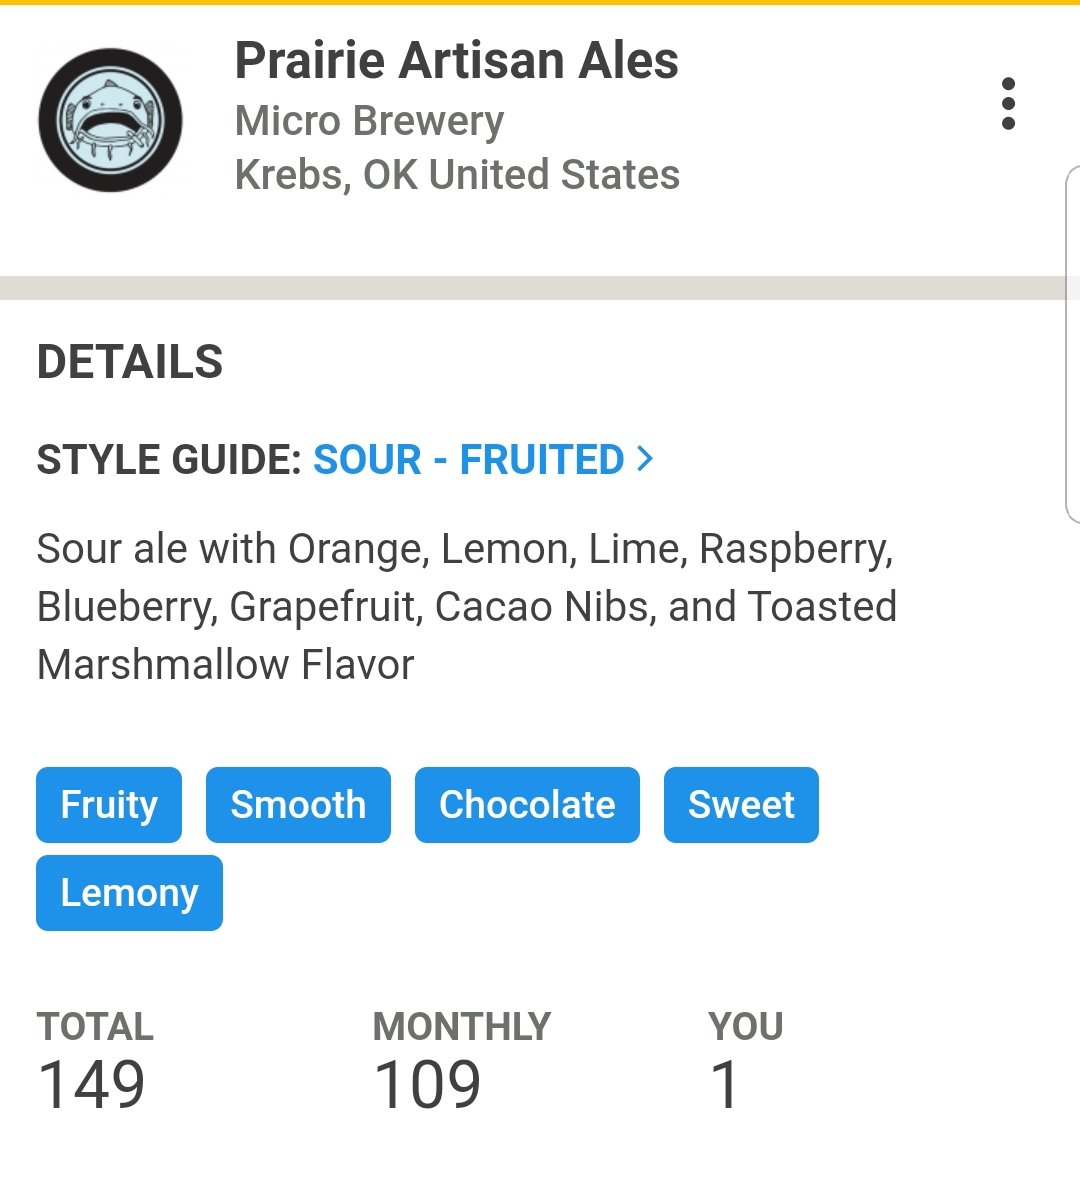Tap the chevron next to Sour - Fruited
Viewport: 1080px width, 1202px height.
pos(645,459)
